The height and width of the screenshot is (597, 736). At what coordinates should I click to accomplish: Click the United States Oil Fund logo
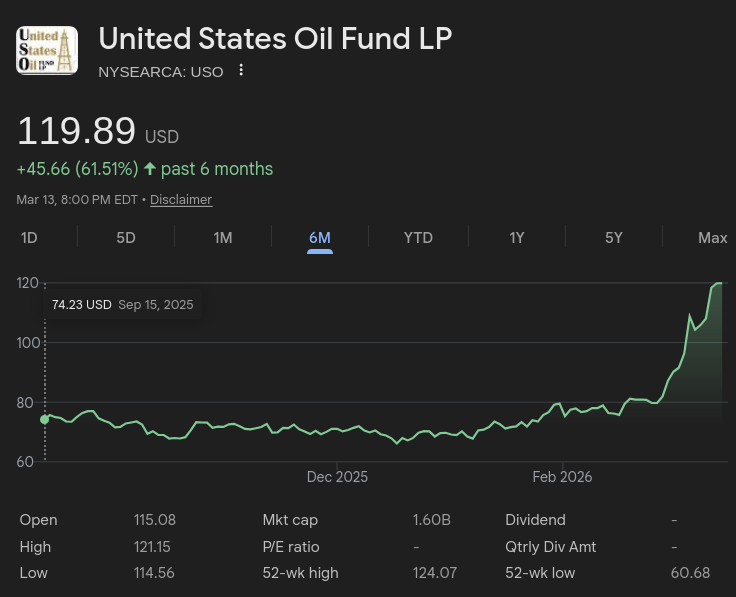click(x=47, y=50)
